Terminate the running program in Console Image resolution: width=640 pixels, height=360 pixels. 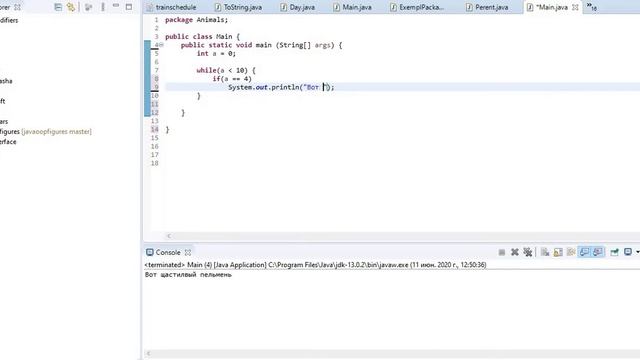pyautogui.click(x=502, y=252)
